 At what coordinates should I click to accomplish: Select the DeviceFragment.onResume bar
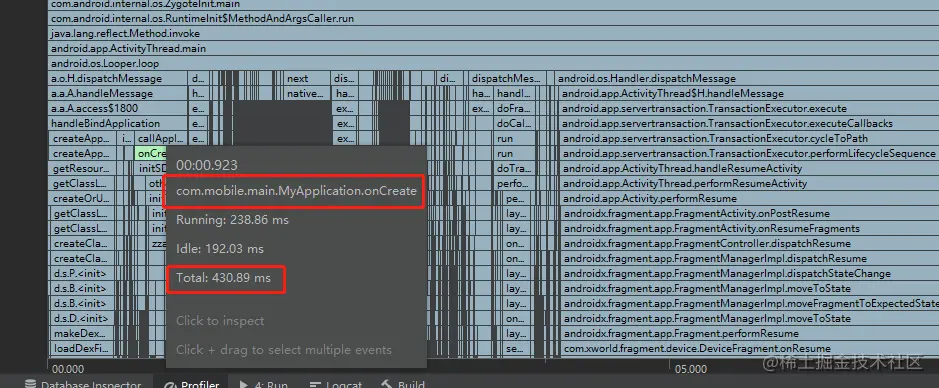[x=750, y=348]
